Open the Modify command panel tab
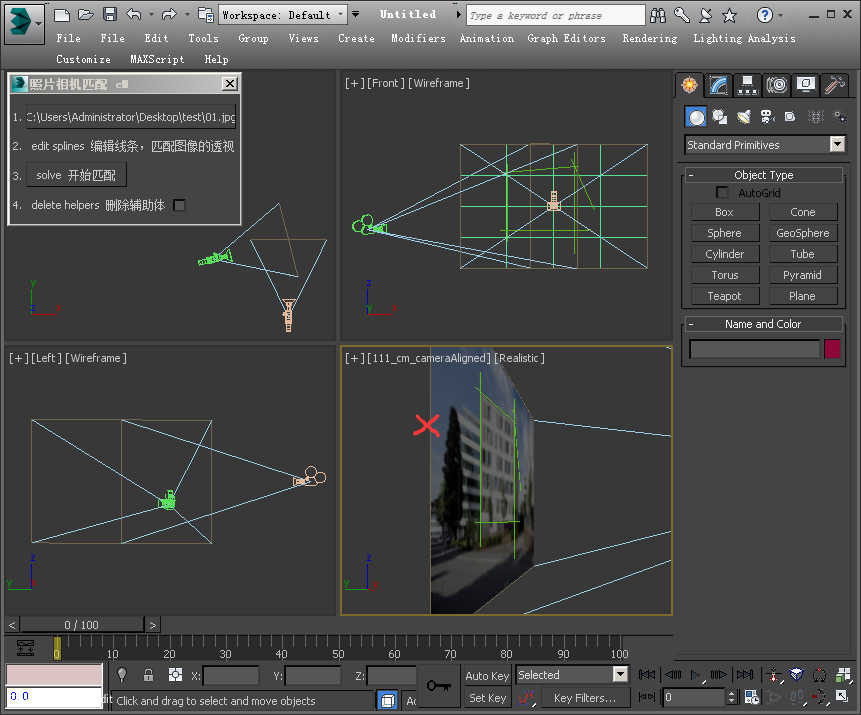The width and height of the screenshot is (861, 715). (x=718, y=85)
